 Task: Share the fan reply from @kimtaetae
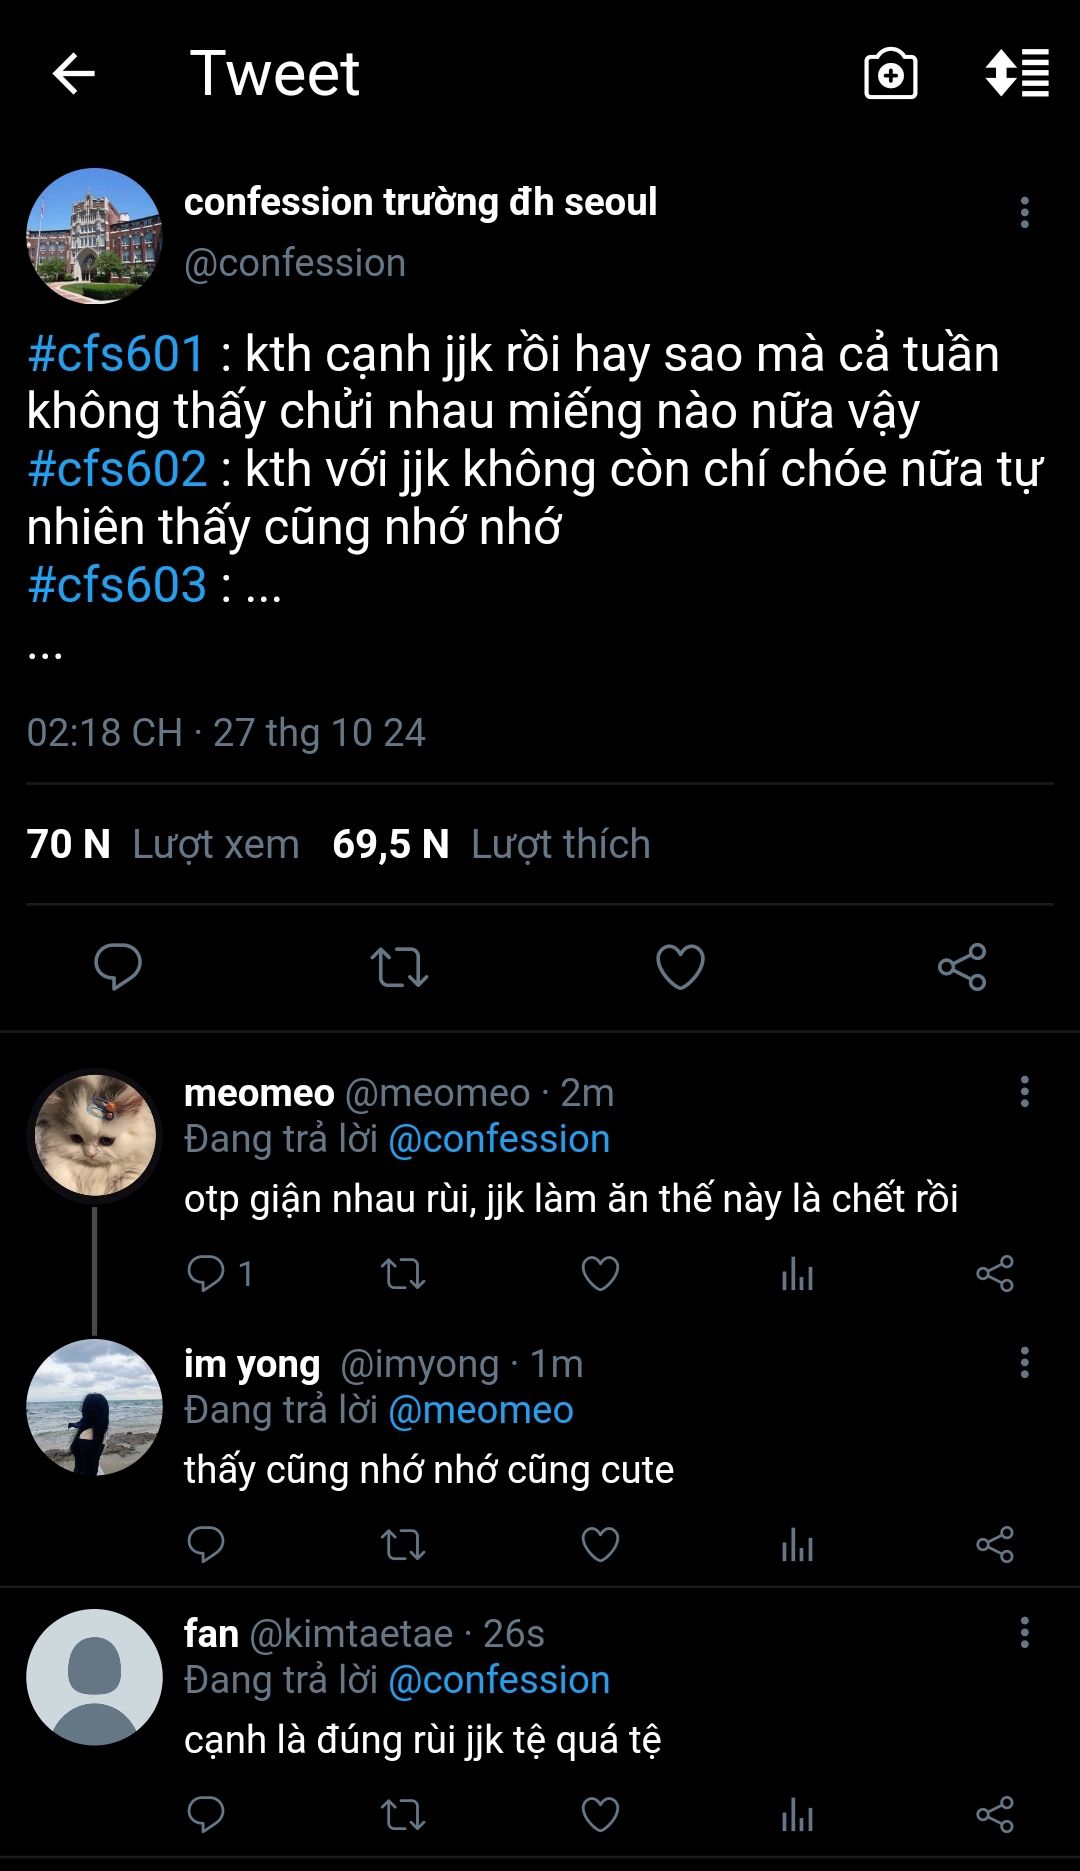[x=995, y=1815]
